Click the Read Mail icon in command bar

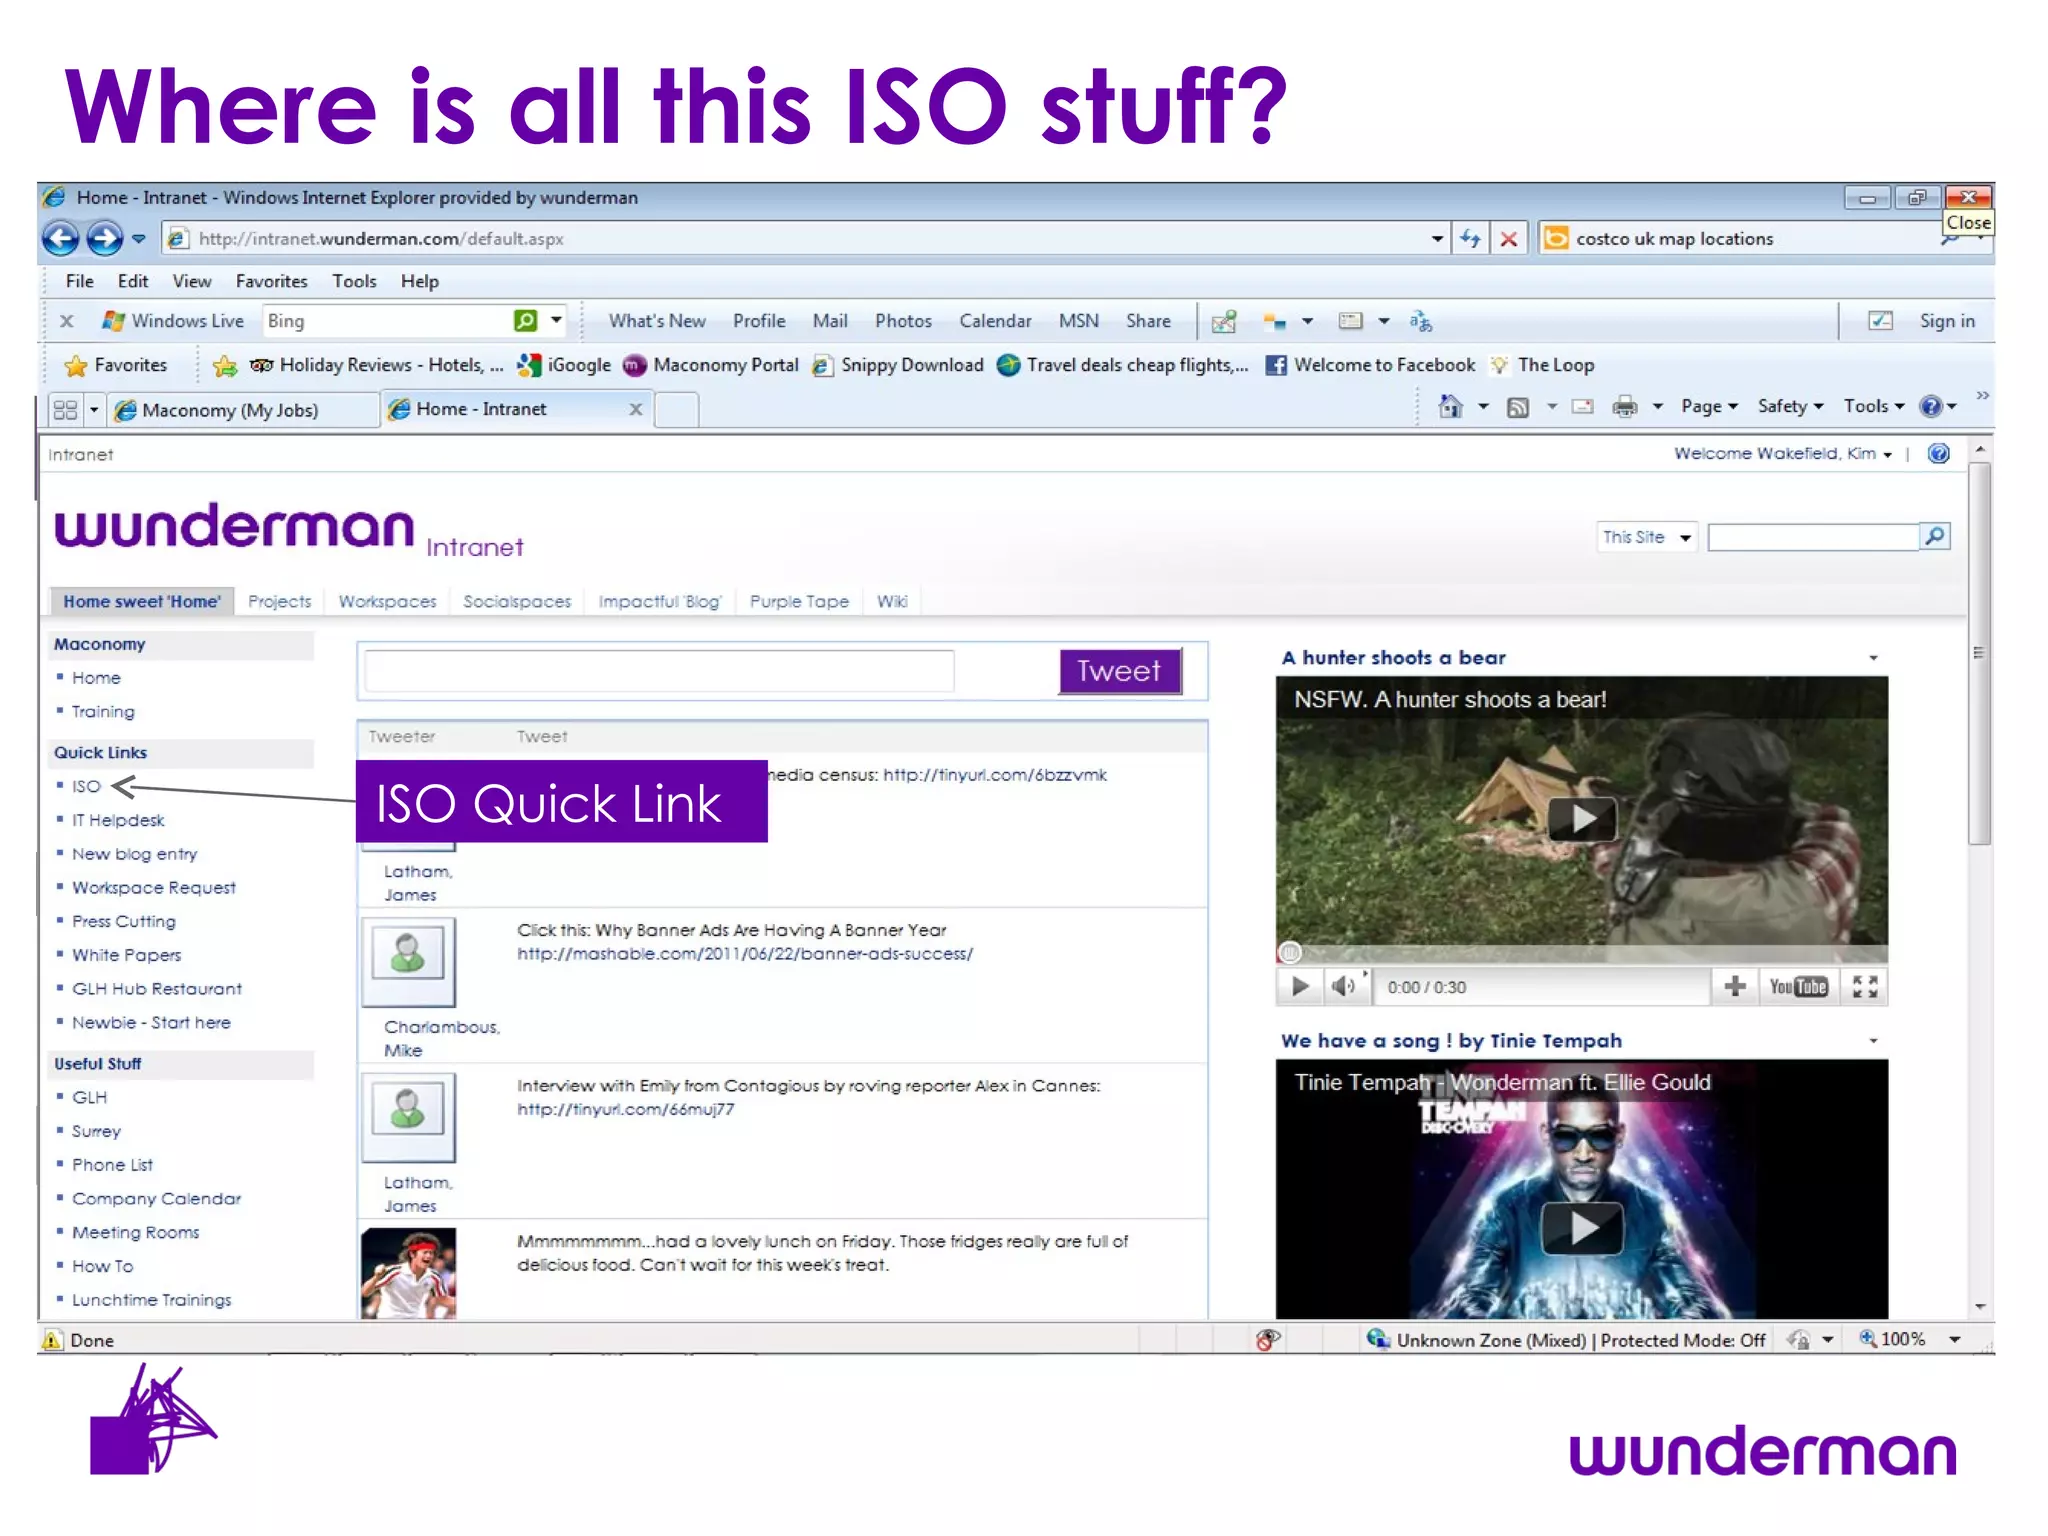(1582, 406)
